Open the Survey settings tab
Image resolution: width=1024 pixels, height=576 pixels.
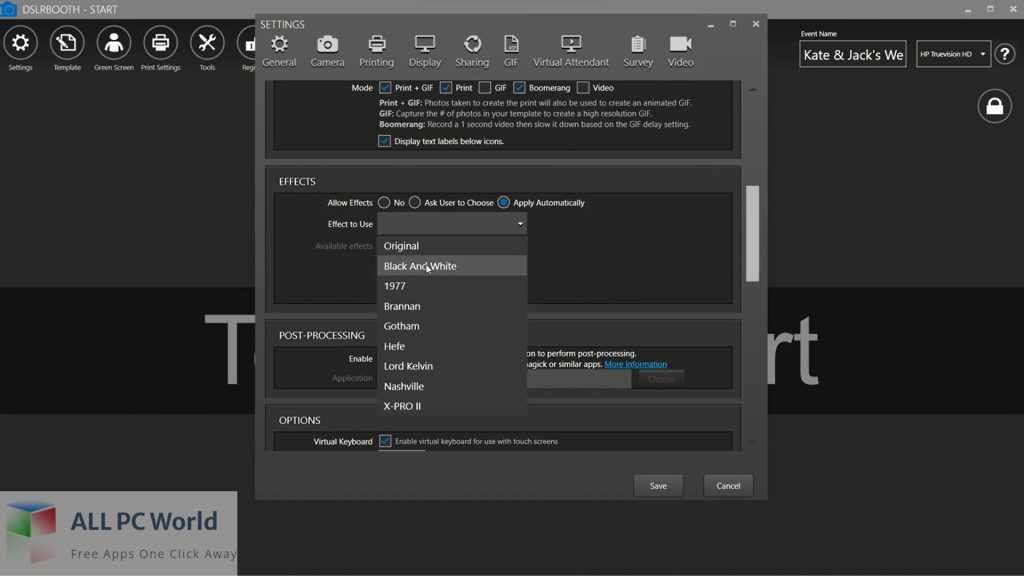pyautogui.click(x=638, y=51)
